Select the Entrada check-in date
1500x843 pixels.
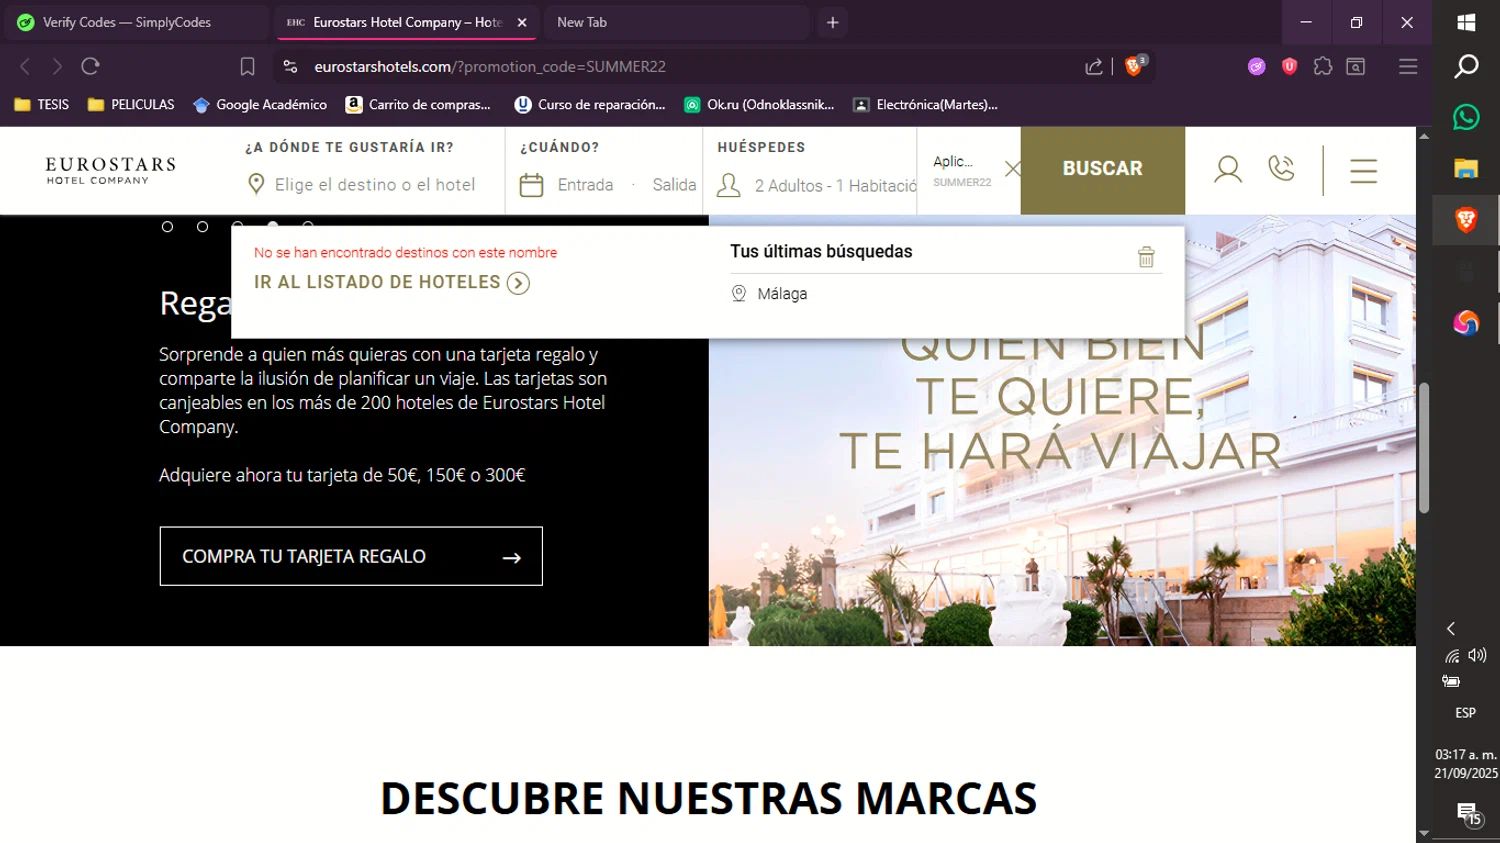(585, 185)
